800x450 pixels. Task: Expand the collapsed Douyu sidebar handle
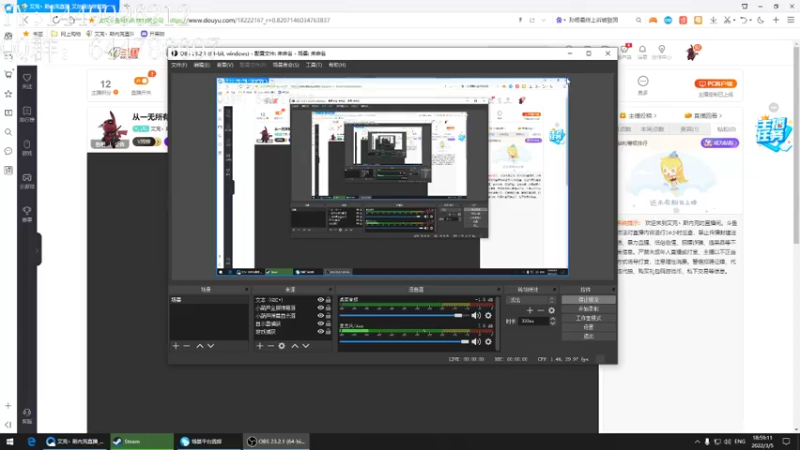pyautogui.click(x=37, y=250)
